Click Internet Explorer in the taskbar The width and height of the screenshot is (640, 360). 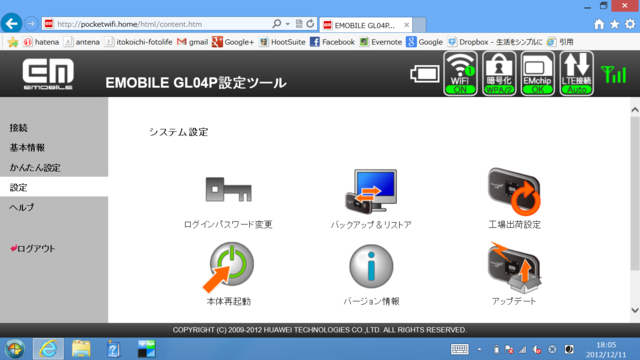(x=48, y=349)
